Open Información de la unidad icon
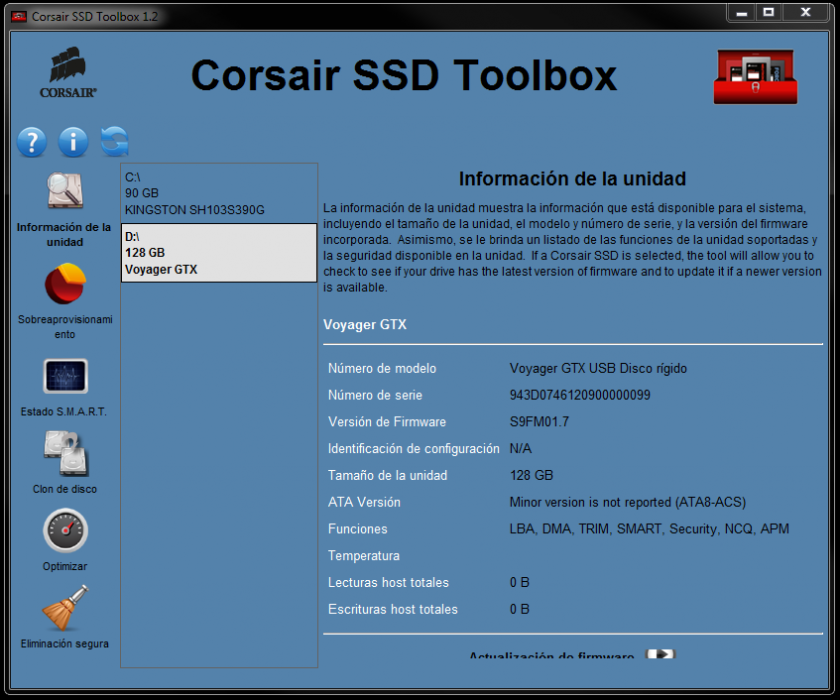The width and height of the screenshot is (840, 700). click(65, 190)
